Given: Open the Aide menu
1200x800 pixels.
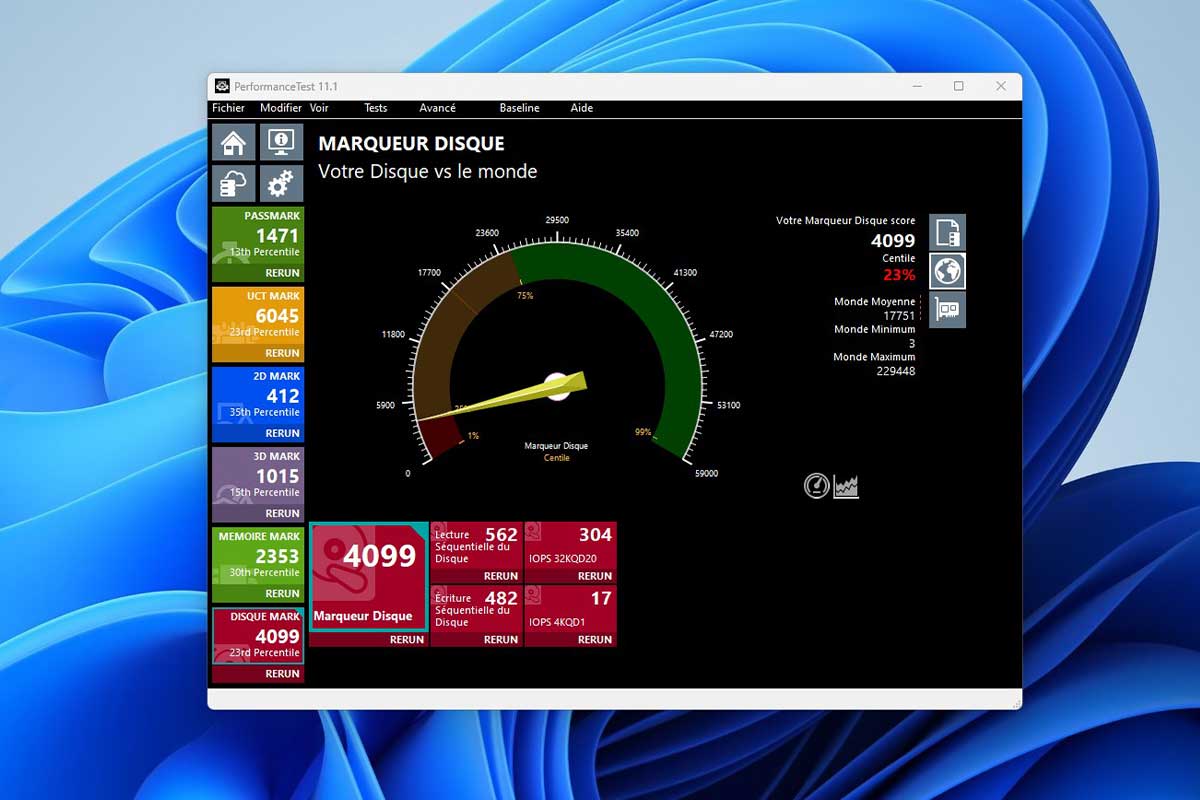Looking at the screenshot, I should tap(581, 108).
